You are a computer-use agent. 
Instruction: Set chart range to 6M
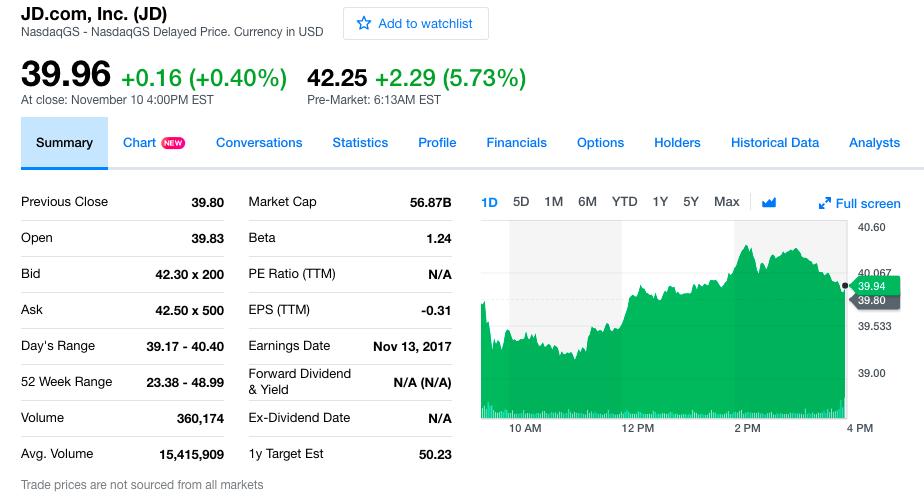coord(587,202)
